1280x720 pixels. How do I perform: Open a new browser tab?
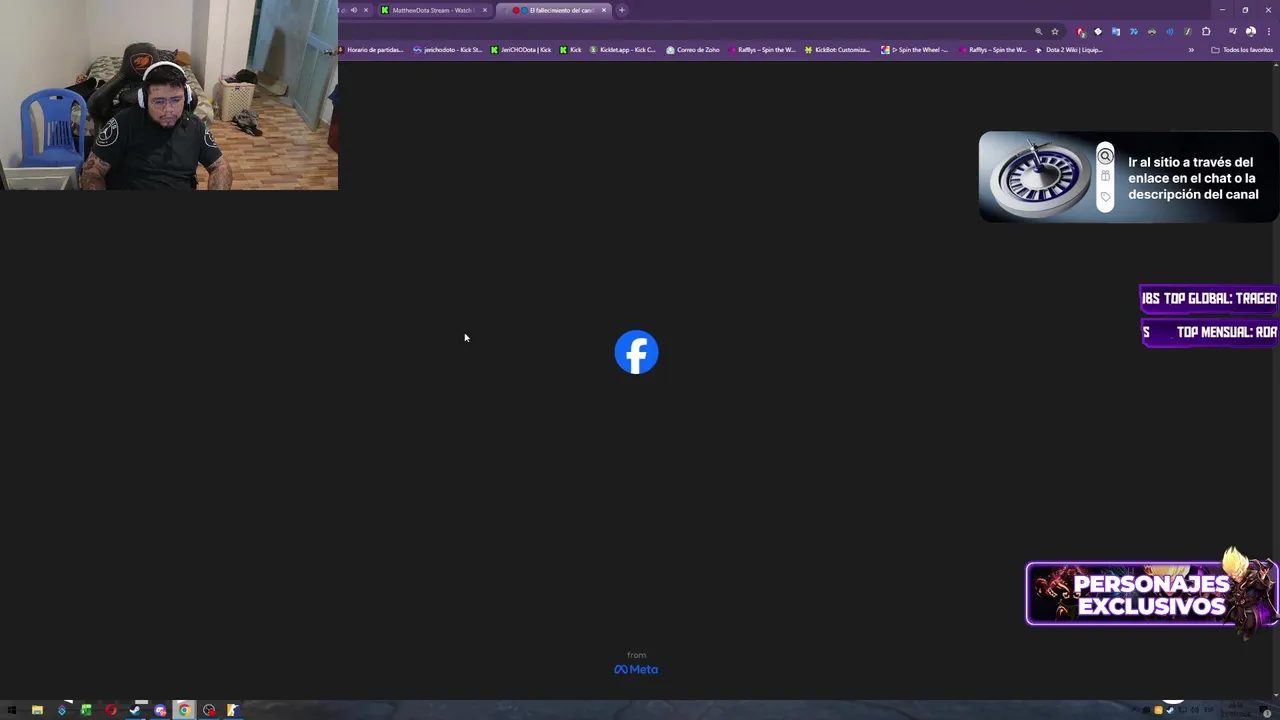[x=622, y=10]
